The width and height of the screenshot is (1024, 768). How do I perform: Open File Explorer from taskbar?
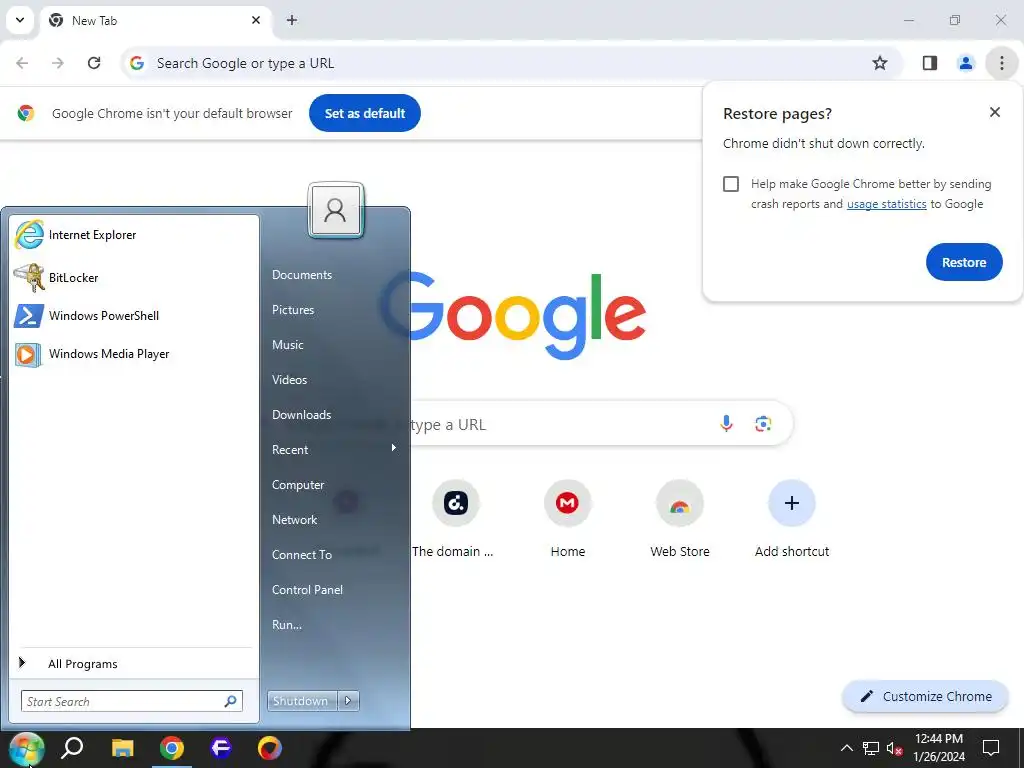tap(122, 748)
